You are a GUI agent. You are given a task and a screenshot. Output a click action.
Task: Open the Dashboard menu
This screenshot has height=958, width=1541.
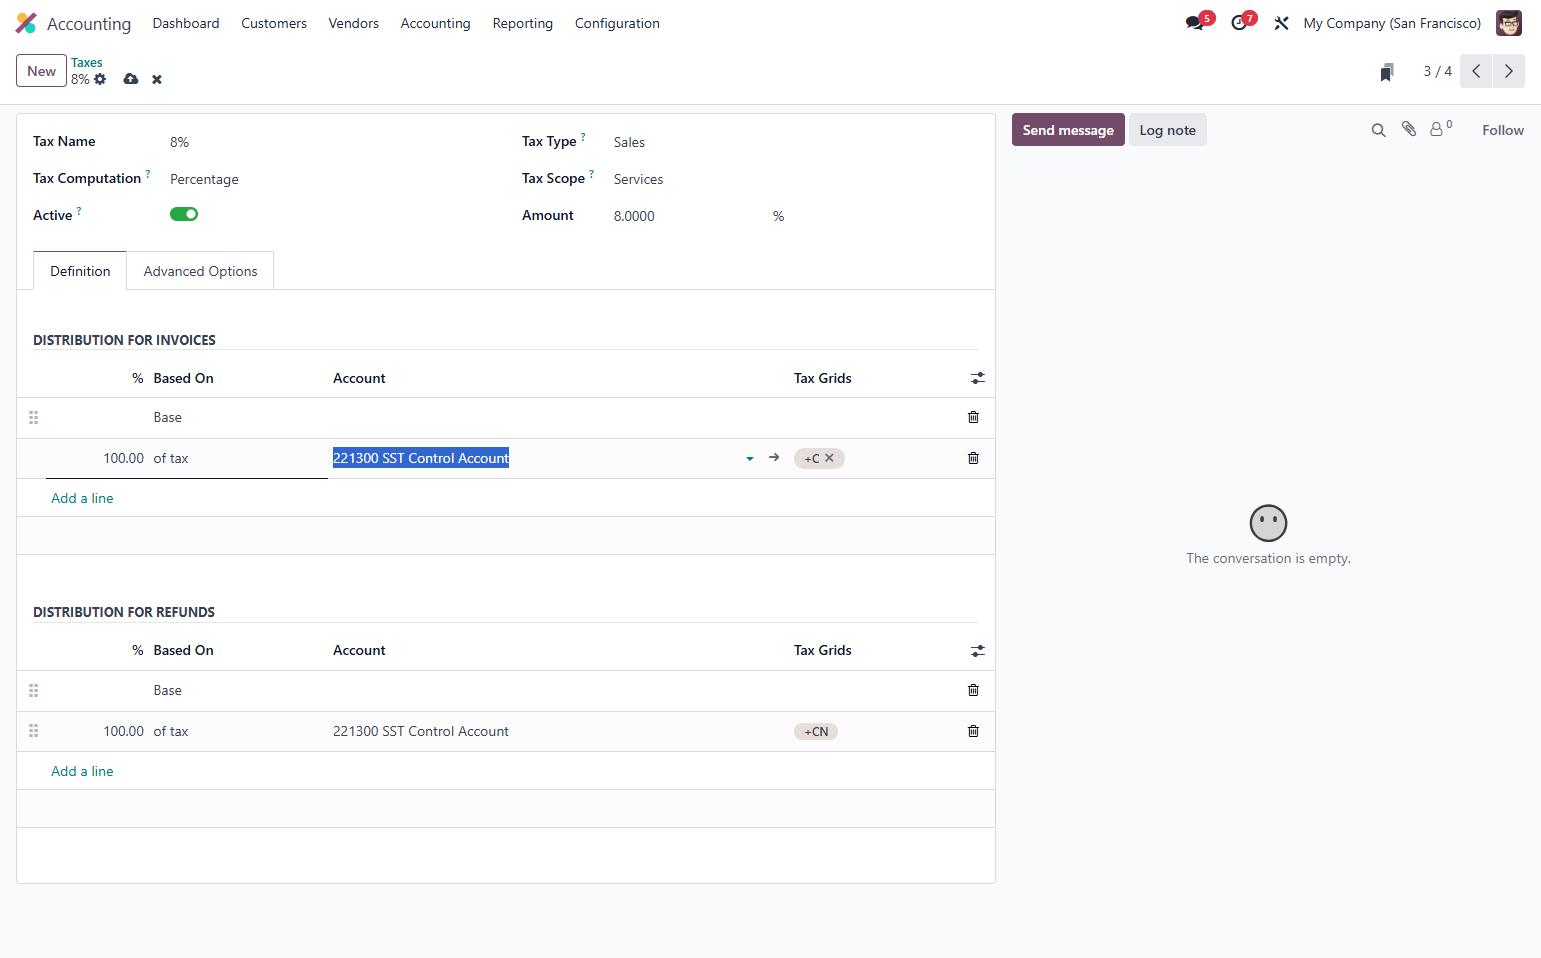[186, 23]
